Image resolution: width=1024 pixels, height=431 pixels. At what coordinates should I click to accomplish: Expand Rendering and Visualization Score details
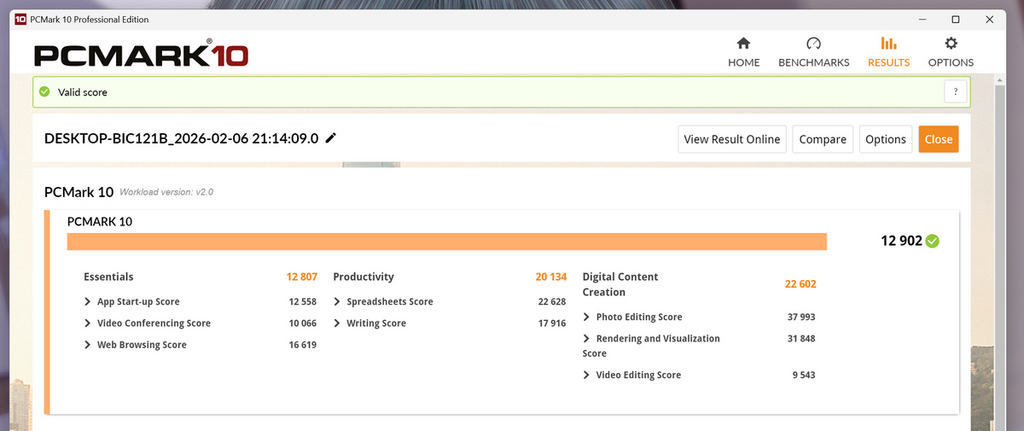586,338
